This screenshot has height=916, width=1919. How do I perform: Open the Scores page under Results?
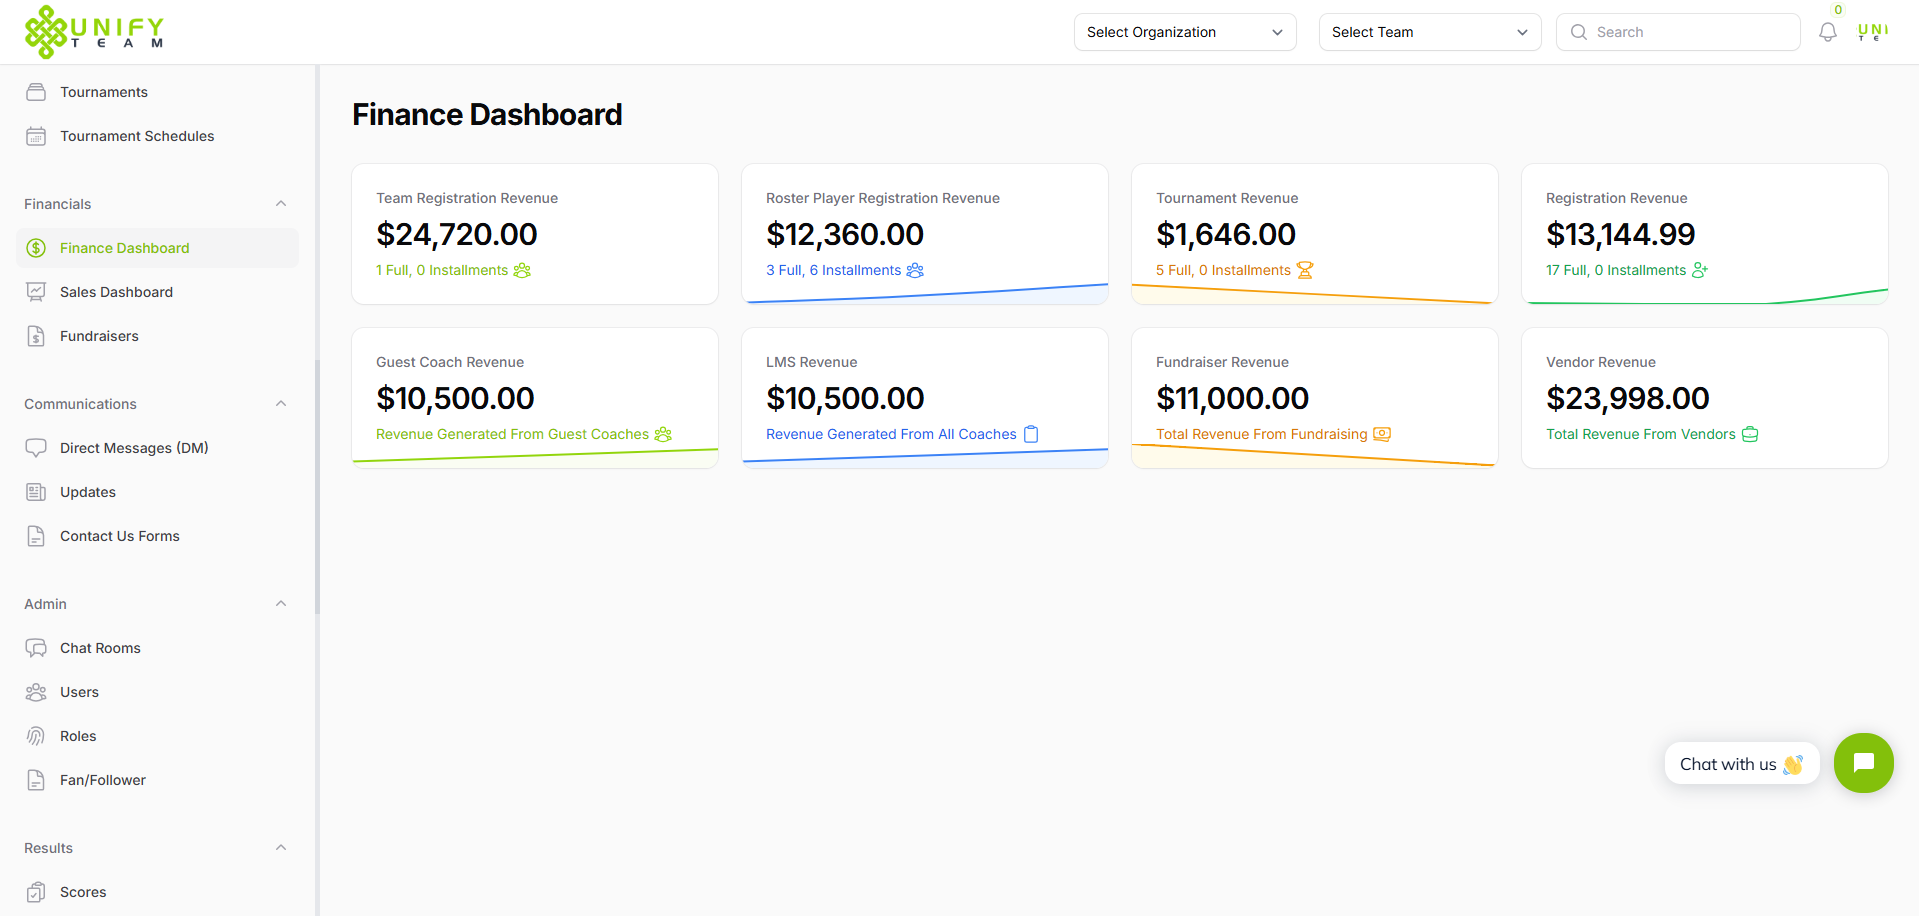pos(82,891)
